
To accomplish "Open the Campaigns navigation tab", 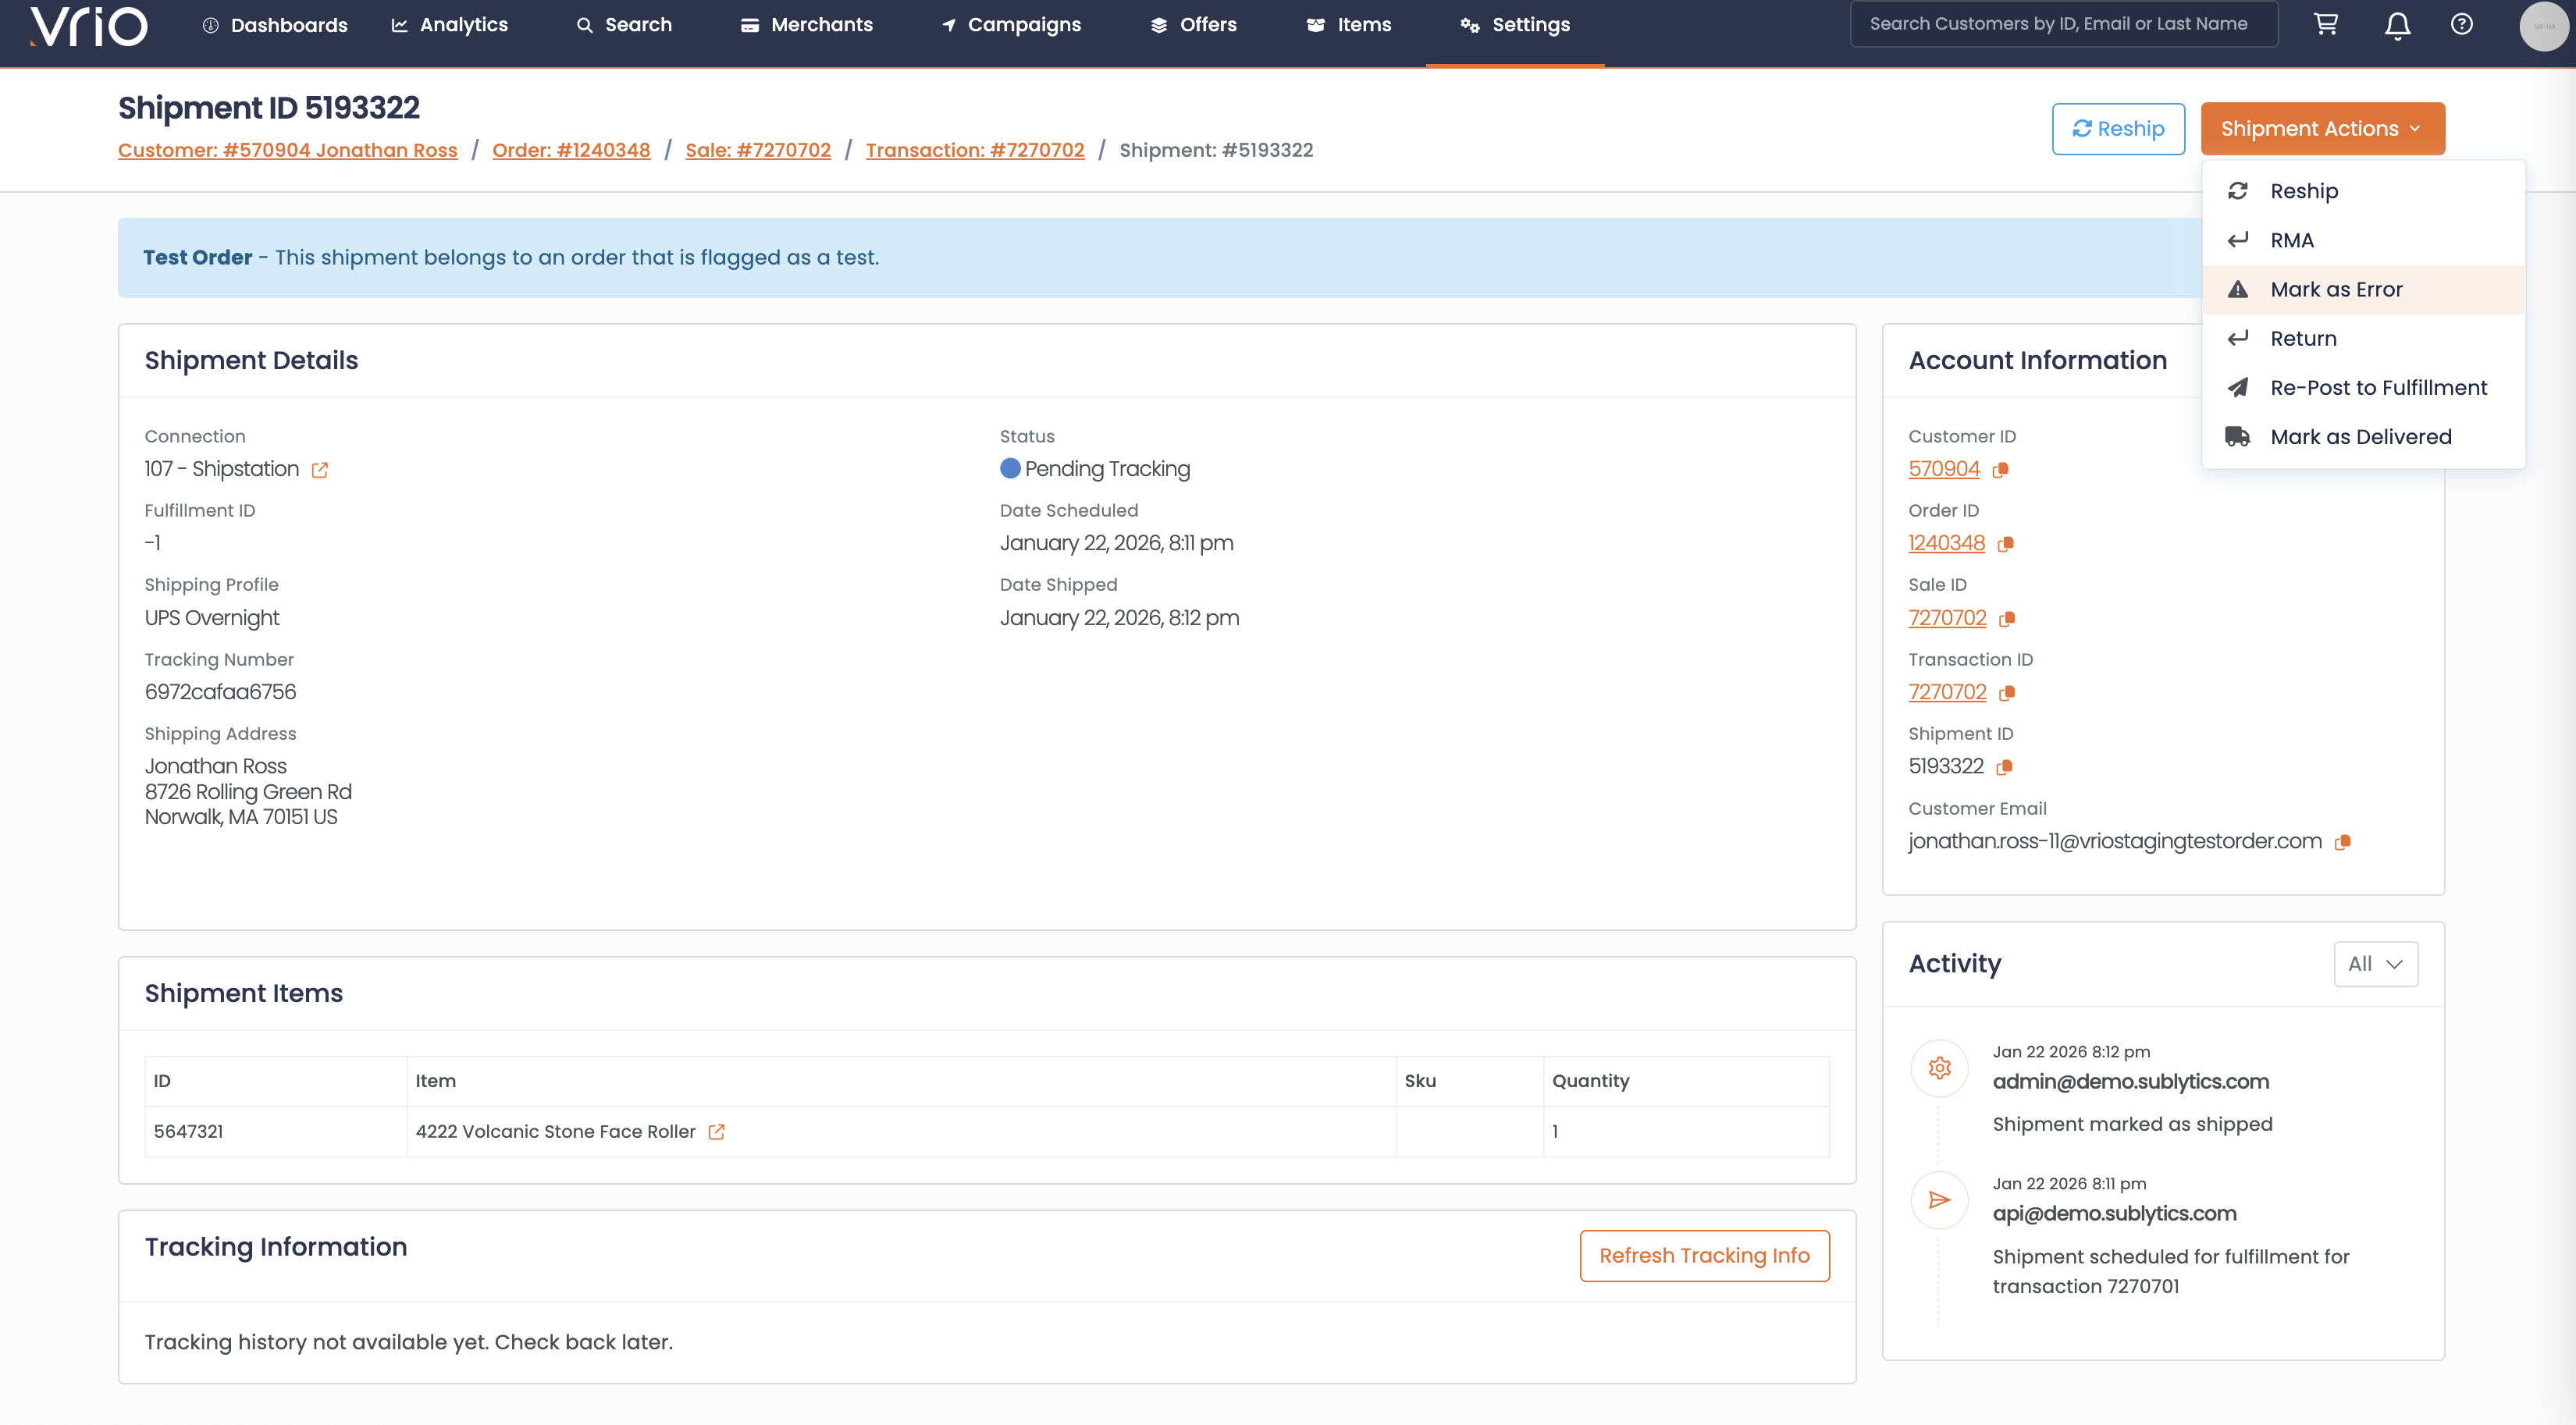I will [x=1011, y=25].
